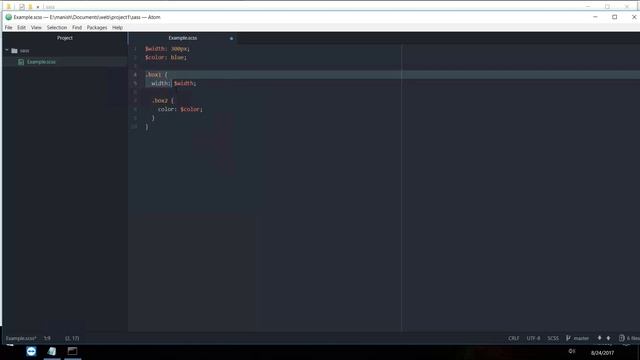Click line number 10 in gutter
The height and width of the screenshot is (360, 640).
coord(134,127)
